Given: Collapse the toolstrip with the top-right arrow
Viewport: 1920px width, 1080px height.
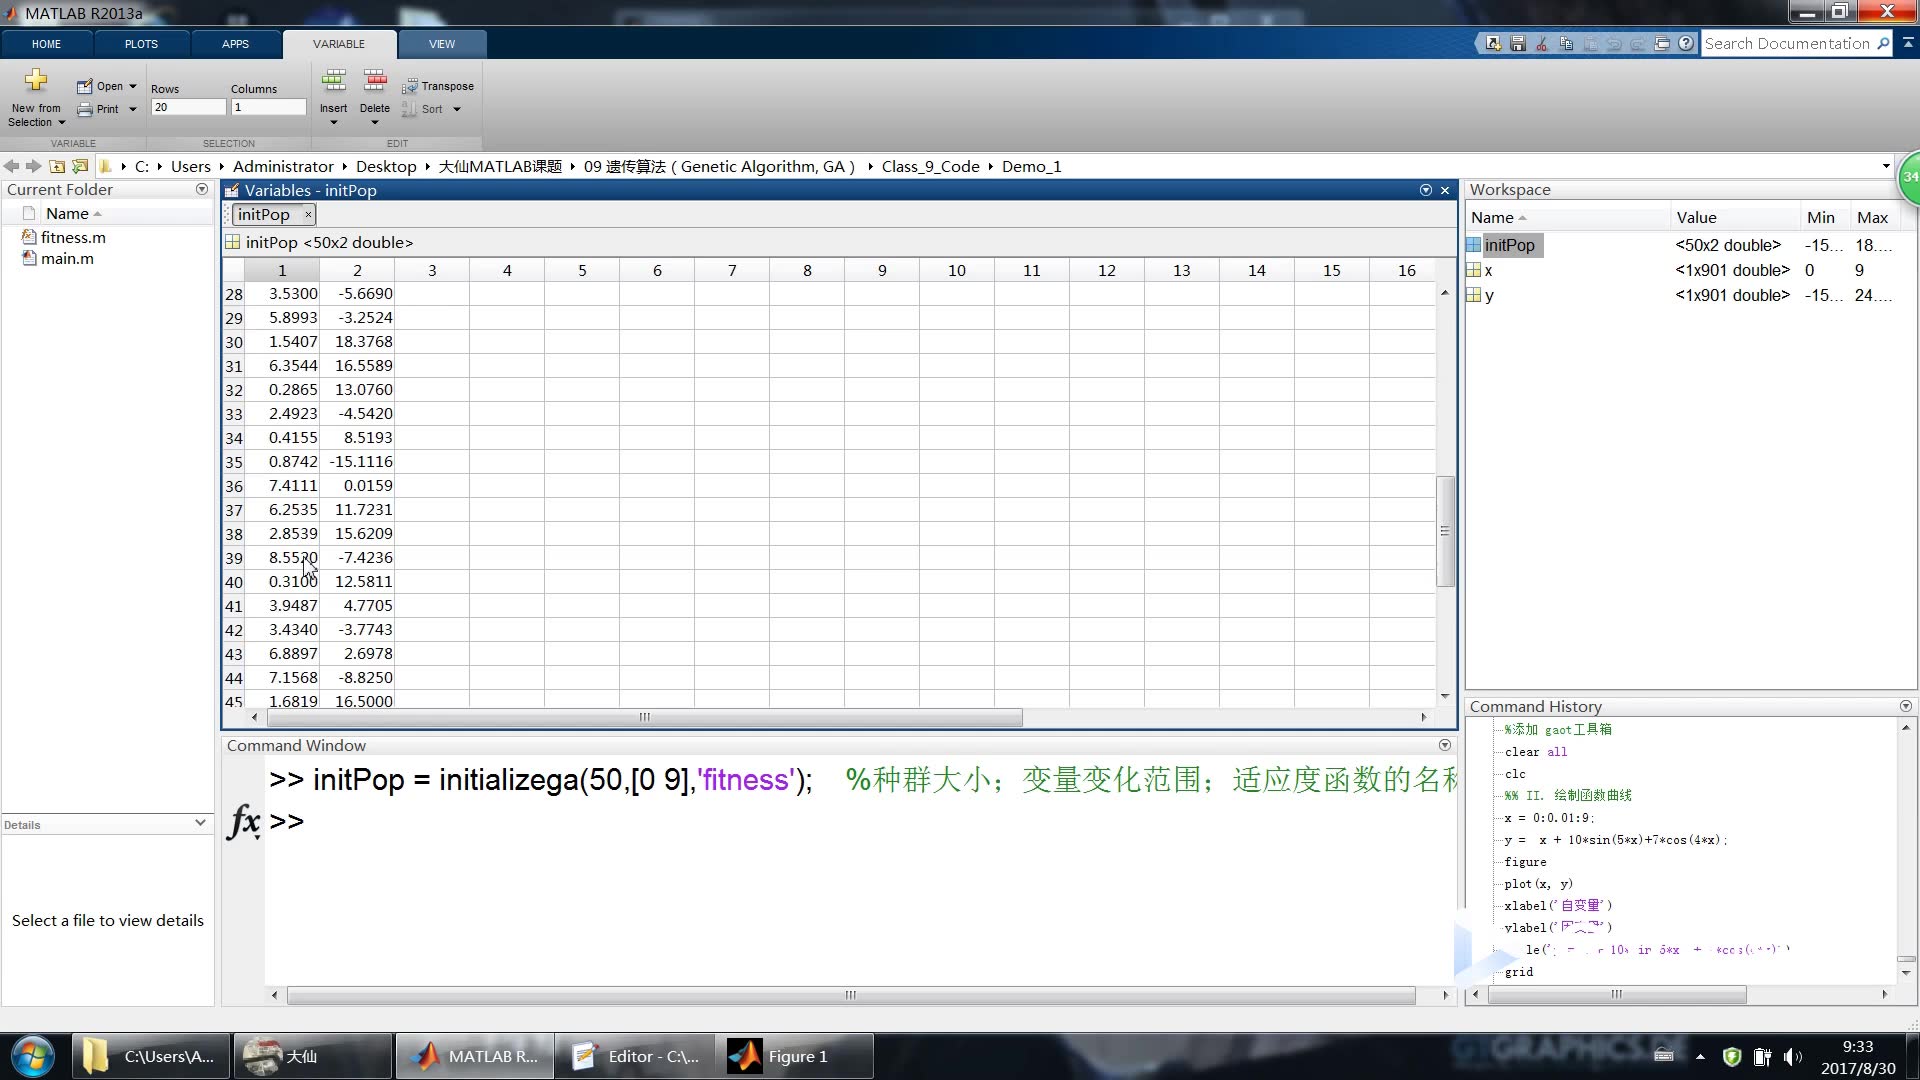Looking at the screenshot, I should (x=1908, y=44).
